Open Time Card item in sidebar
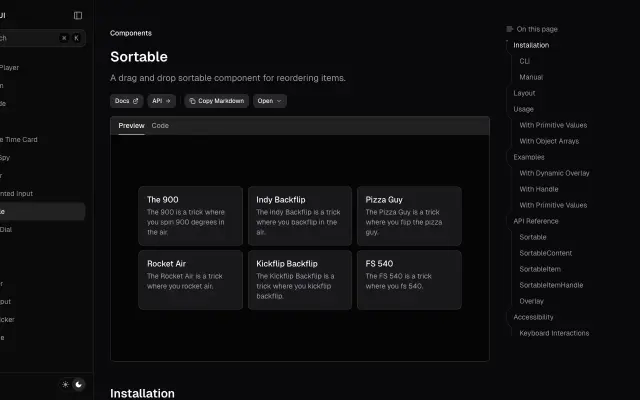640x400 pixels. pyautogui.click(x=19, y=140)
